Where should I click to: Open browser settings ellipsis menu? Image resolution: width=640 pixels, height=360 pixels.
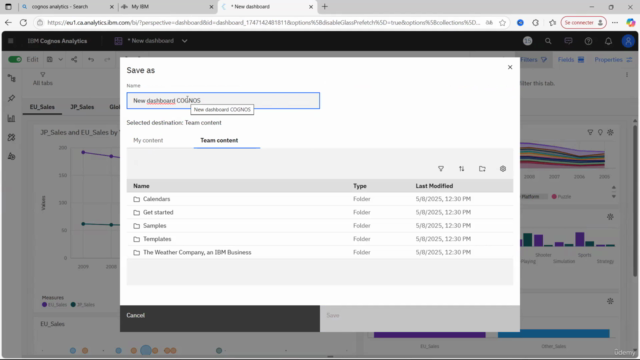[615, 23]
